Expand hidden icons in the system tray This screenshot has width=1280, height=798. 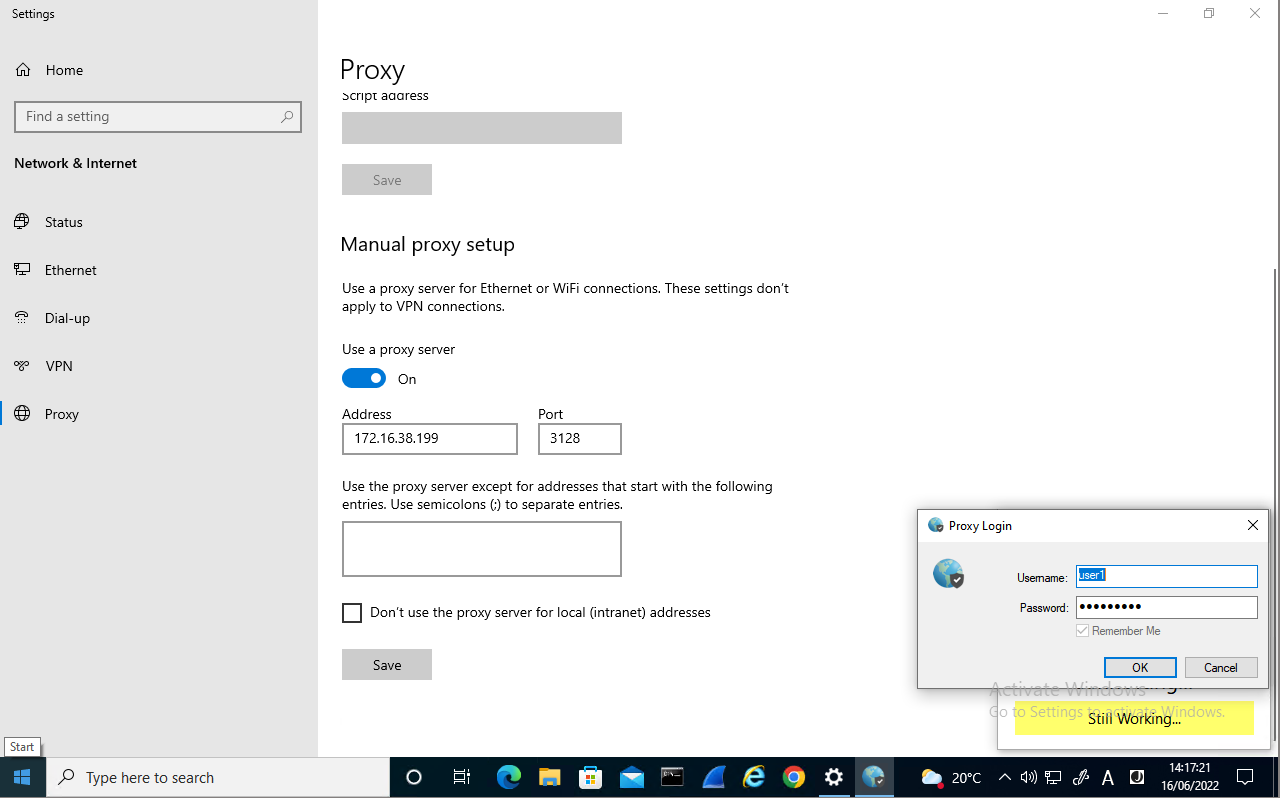pos(1004,777)
